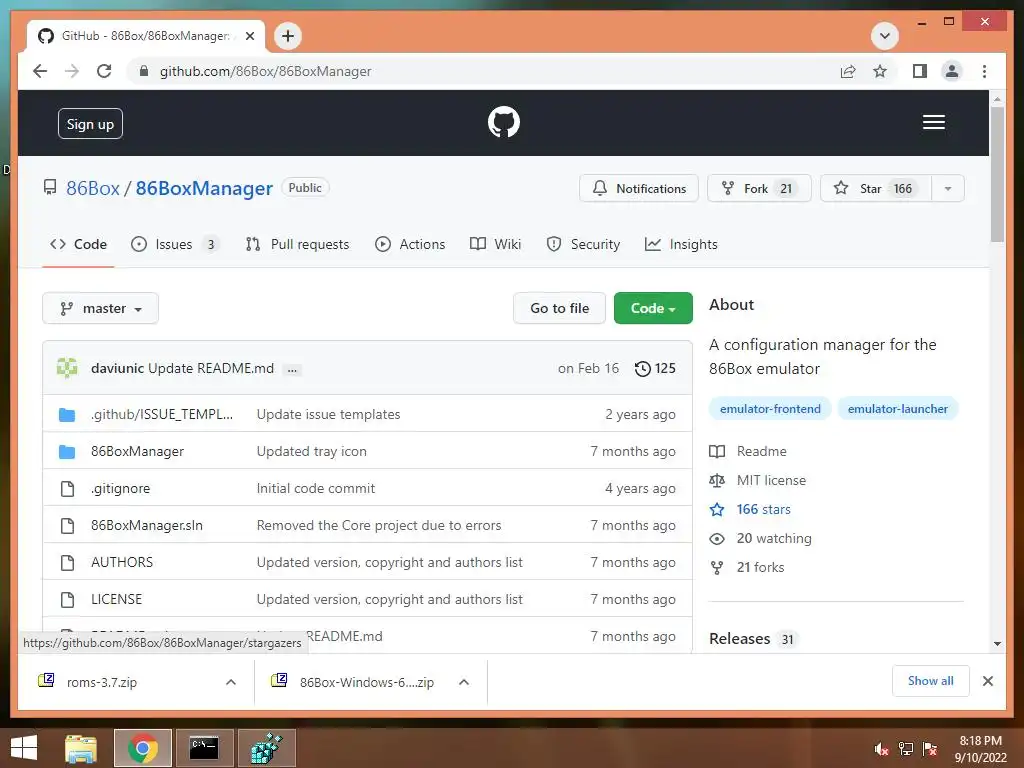Bookmark this page with the star icon
The height and width of the screenshot is (768, 1024).
[x=880, y=71]
